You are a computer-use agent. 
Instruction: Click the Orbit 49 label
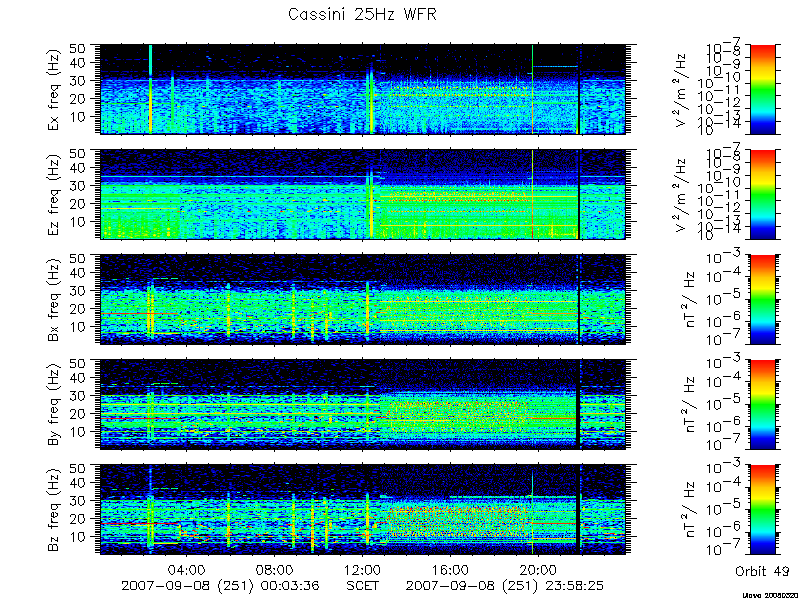762,571
